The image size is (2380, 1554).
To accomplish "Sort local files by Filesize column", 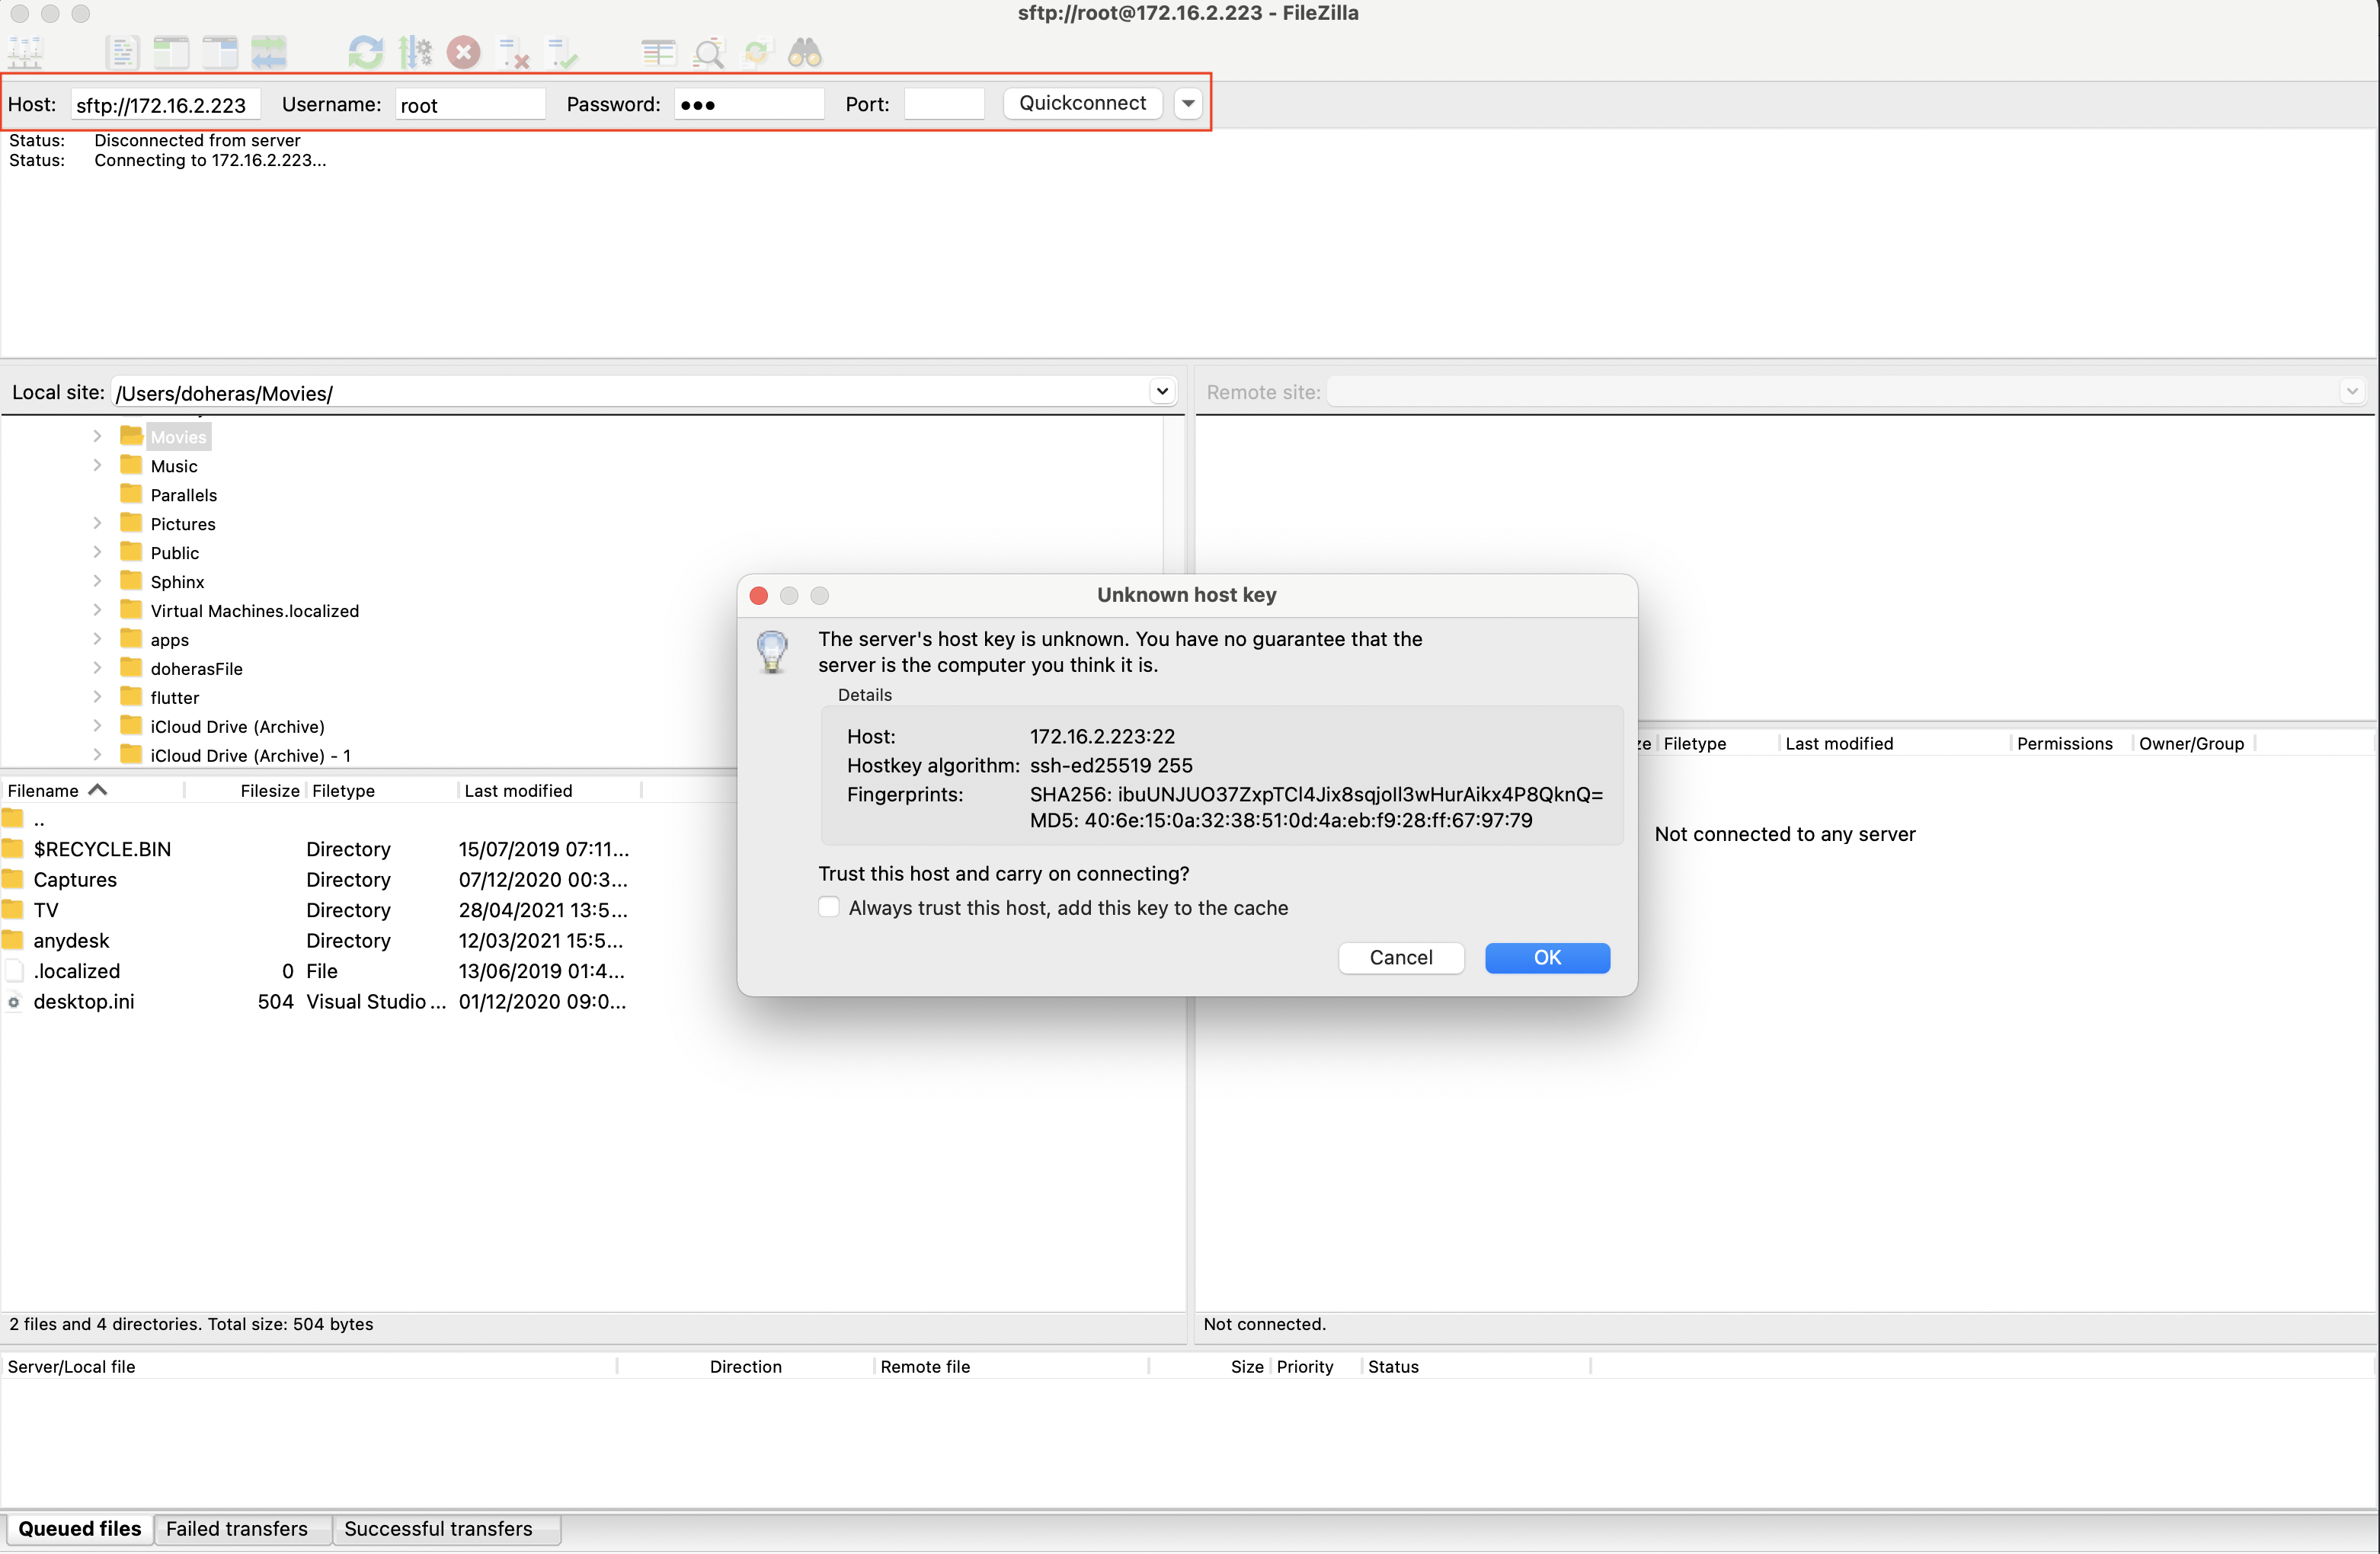I will tap(246, 791).
